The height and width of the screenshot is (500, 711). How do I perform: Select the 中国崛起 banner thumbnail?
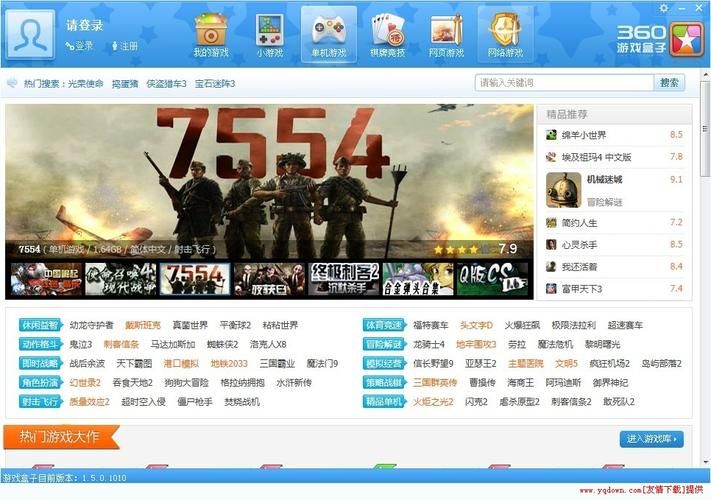tap(46, 279)
